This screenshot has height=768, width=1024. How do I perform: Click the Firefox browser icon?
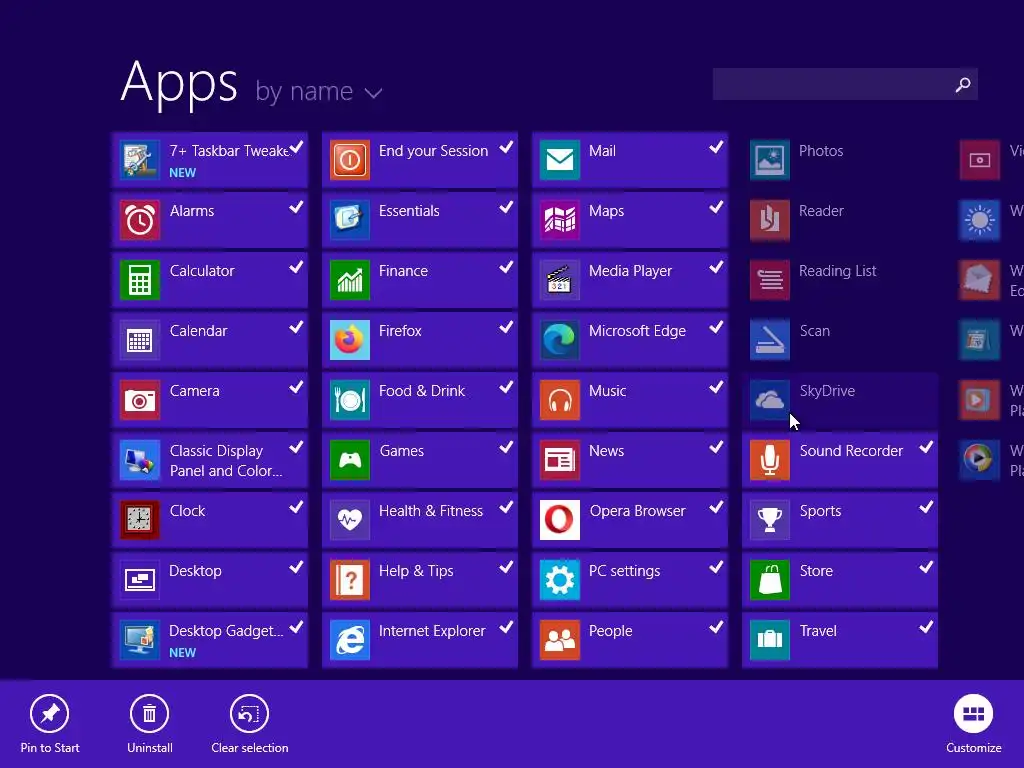(x=350, y=340)
